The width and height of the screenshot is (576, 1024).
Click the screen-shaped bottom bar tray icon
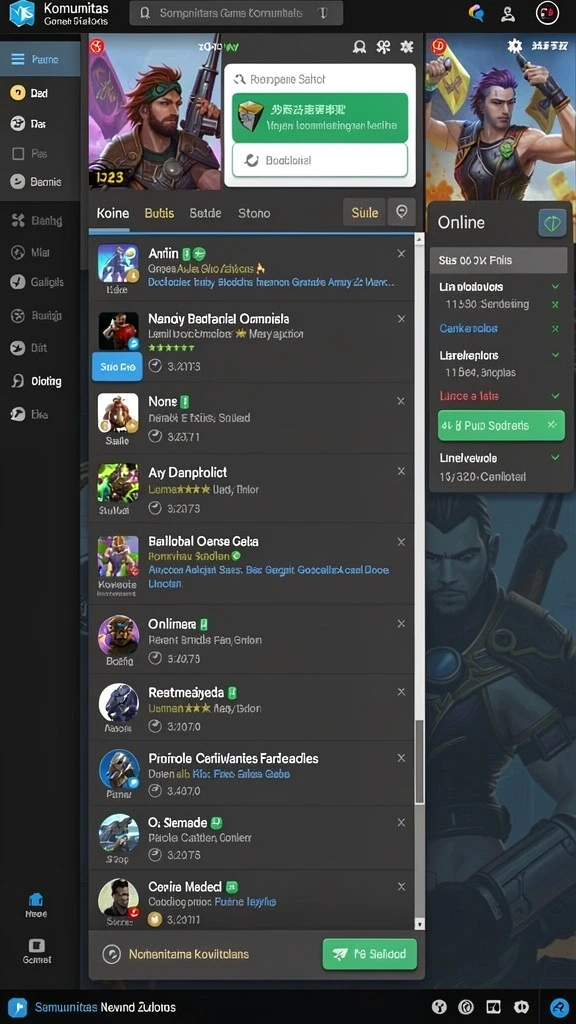(x=493, y=1007)
